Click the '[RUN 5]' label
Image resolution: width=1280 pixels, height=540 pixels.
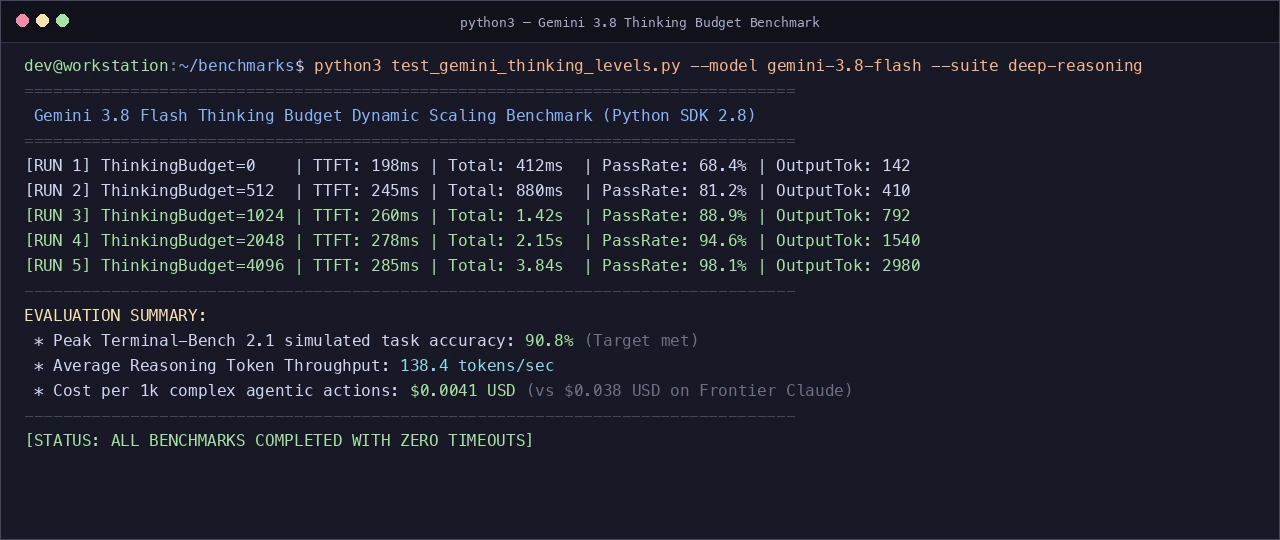[x=58, y=266]
